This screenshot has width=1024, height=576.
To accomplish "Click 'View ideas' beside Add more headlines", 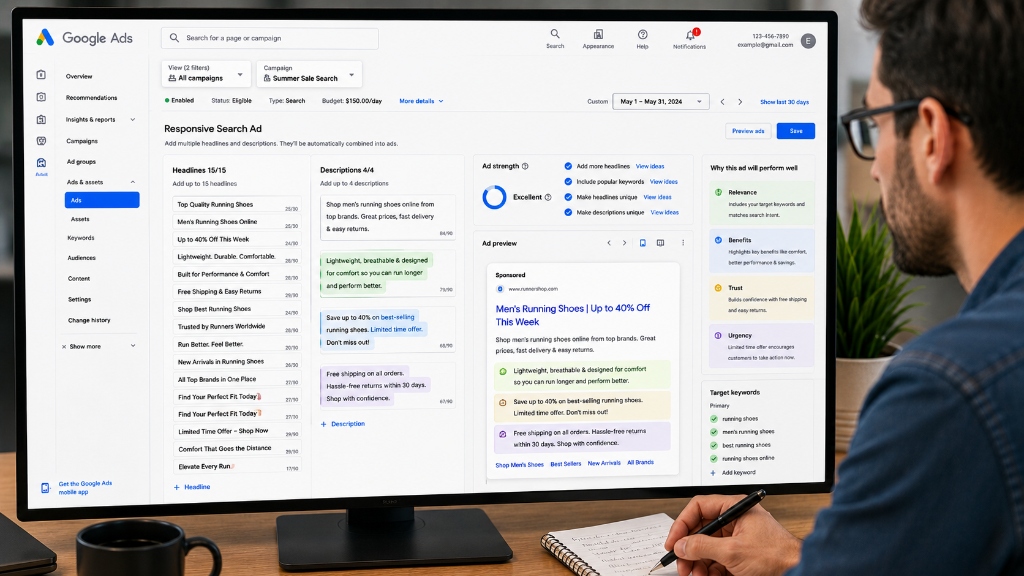I will [x=650, y=167].
